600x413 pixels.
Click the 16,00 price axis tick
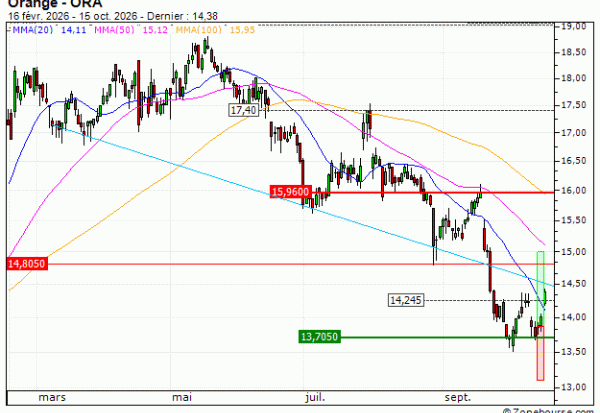click(574, 191)
